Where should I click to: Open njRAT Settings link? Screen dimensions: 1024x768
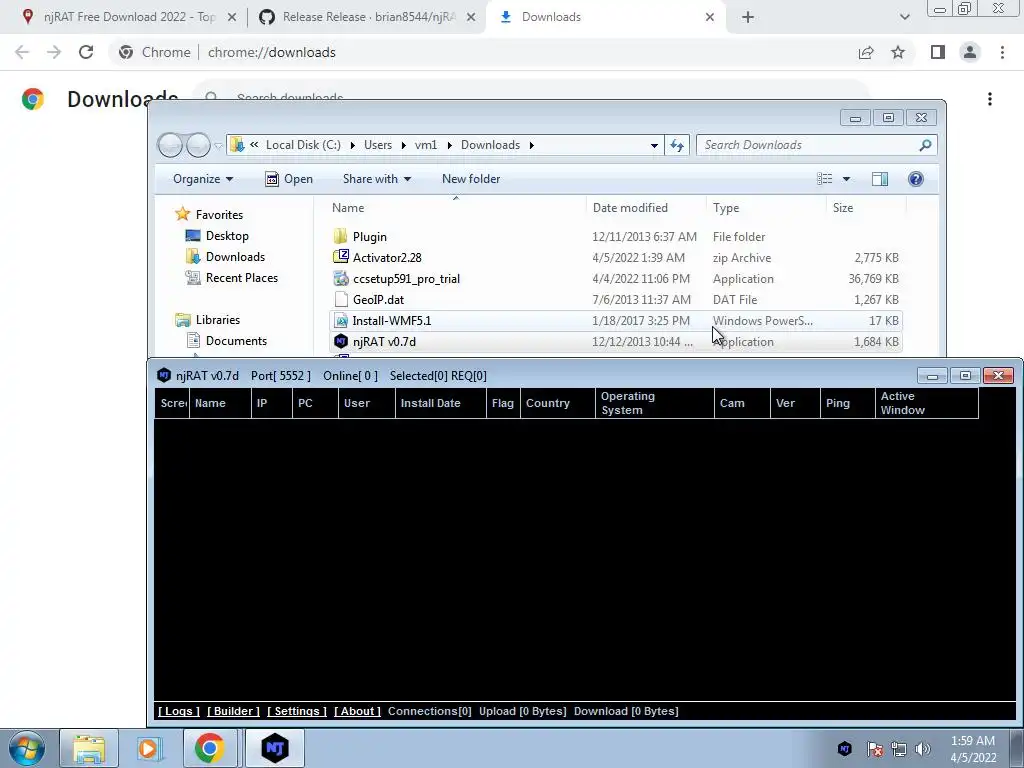pyautogui.click(x=296, y=711)
